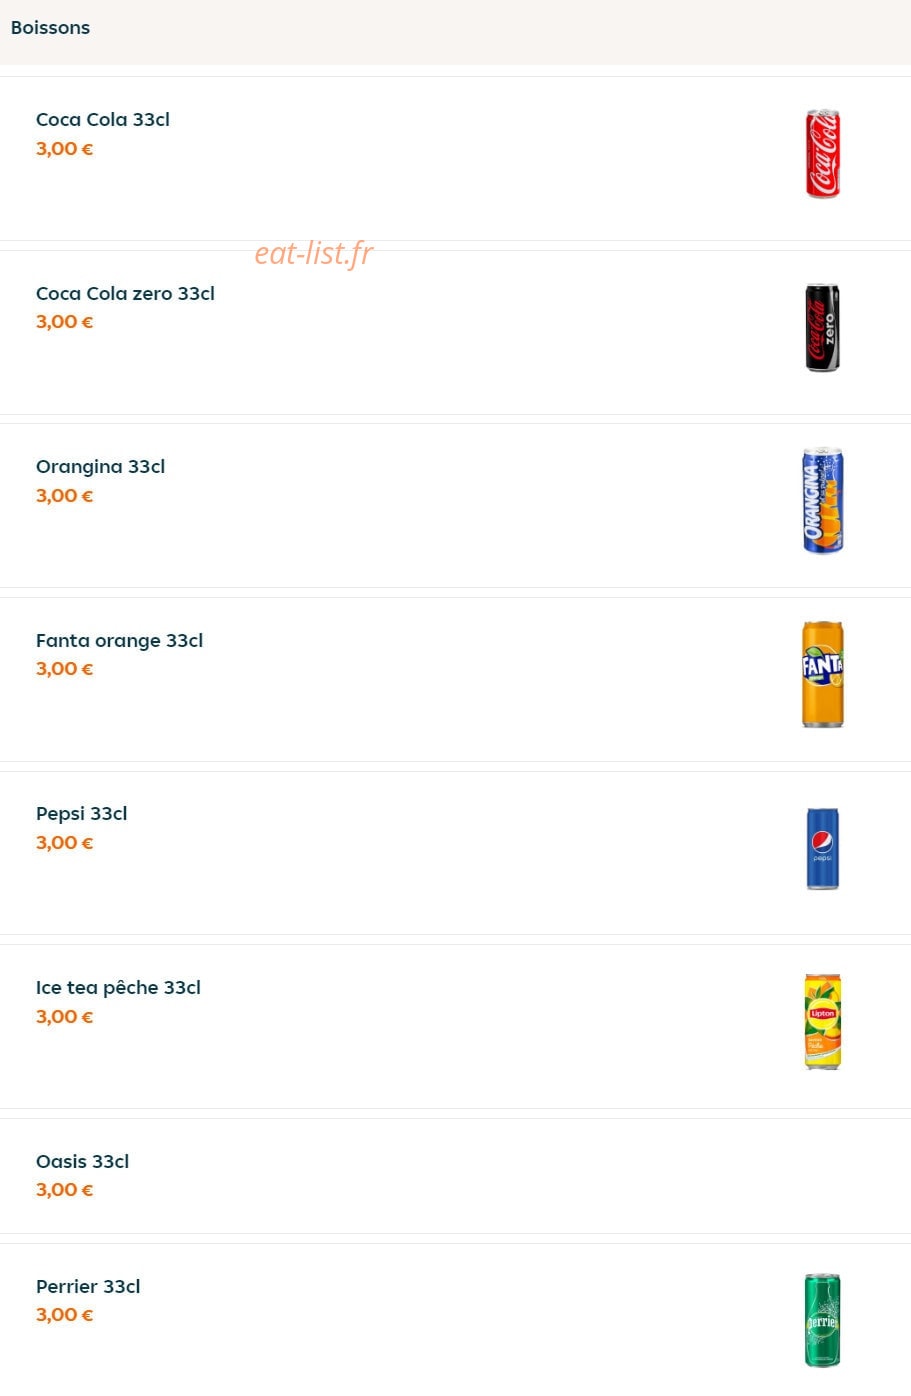Viewport: 911px width, 1396px height.
Task: Select Ice tea pêche 33cl title
Action: tap(118, 988)
